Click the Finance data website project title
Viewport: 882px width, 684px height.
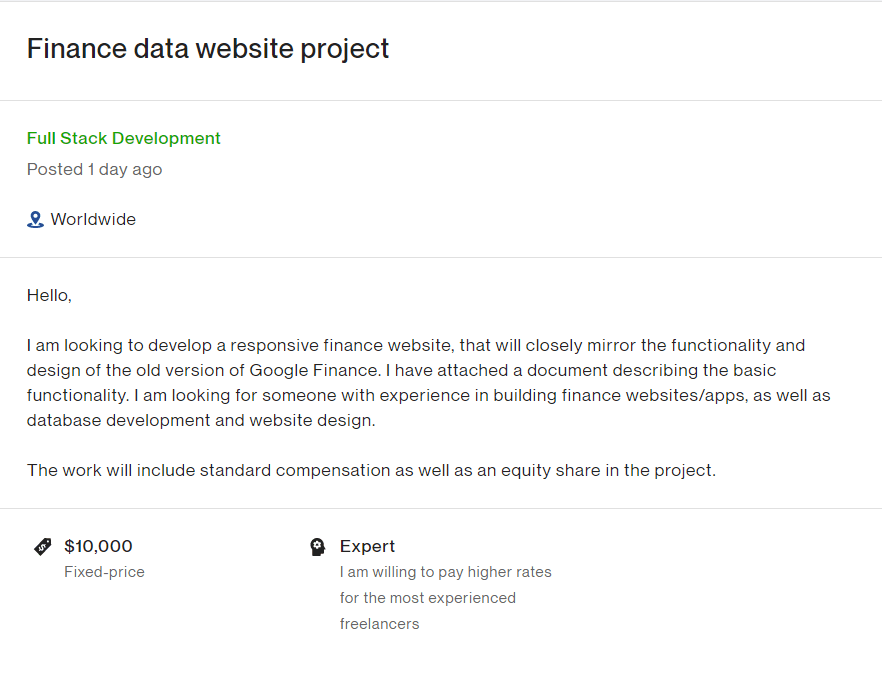(x=208, y=49)
